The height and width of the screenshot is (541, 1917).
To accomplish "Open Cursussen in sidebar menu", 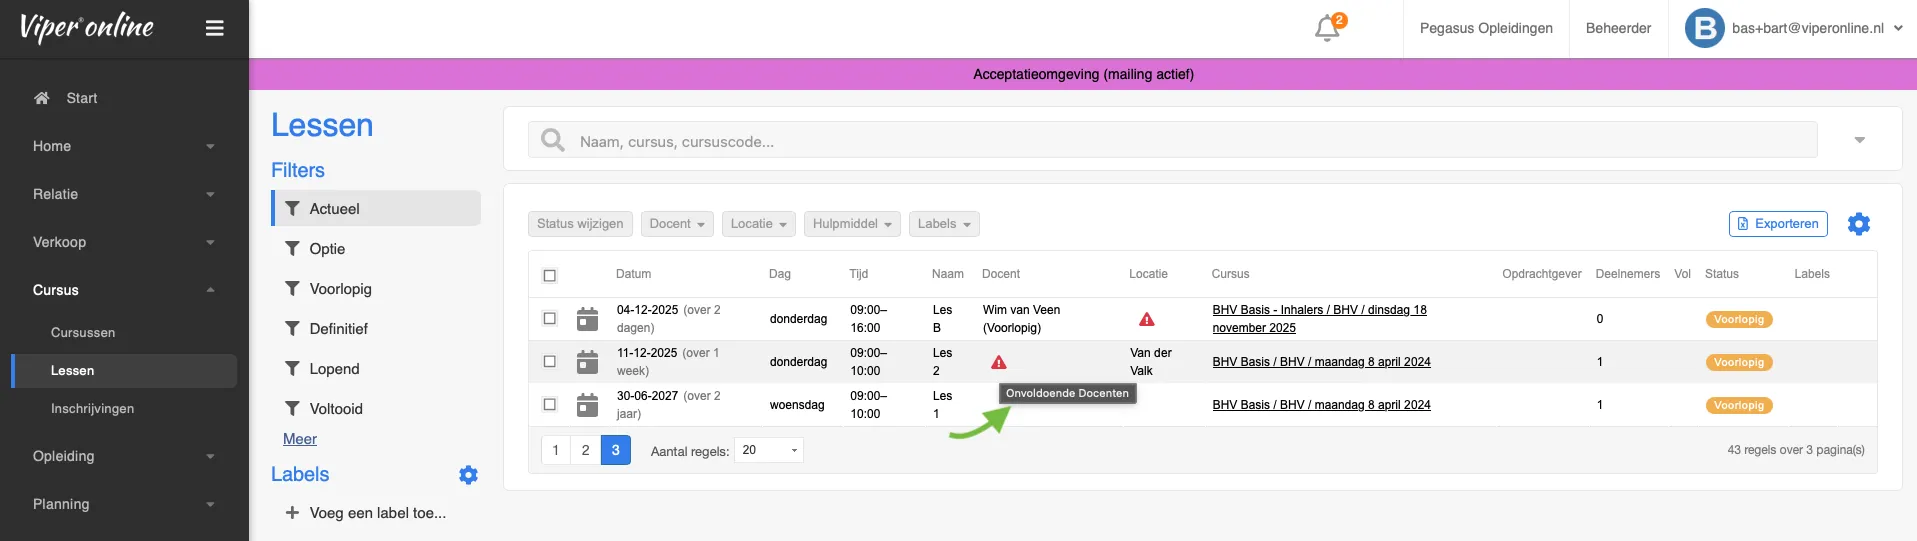I will pyautogui.click(x=83, y=332).
